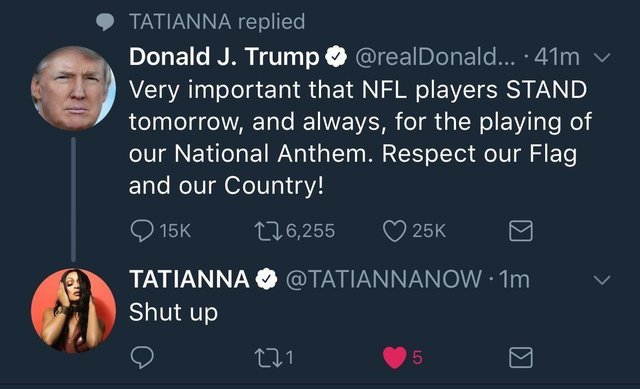This screenshot has height=389, width=640.
Task: Retweet the NFL players tweet
Action: click(x=268, y=231)
